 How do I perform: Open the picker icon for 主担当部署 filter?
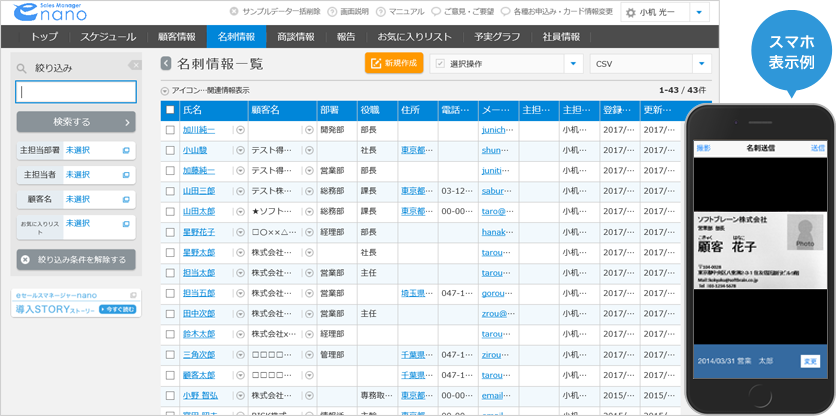[x=126, y=150]
